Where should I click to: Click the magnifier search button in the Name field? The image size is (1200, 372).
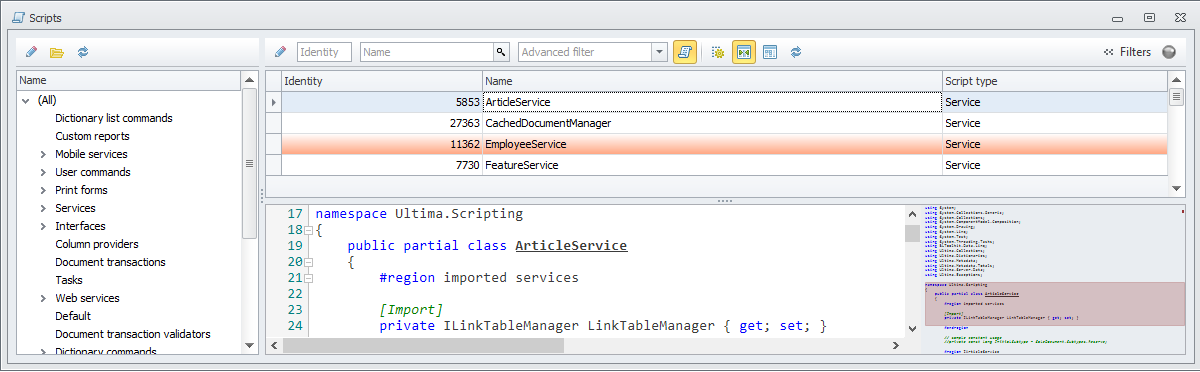click(501, 52)
